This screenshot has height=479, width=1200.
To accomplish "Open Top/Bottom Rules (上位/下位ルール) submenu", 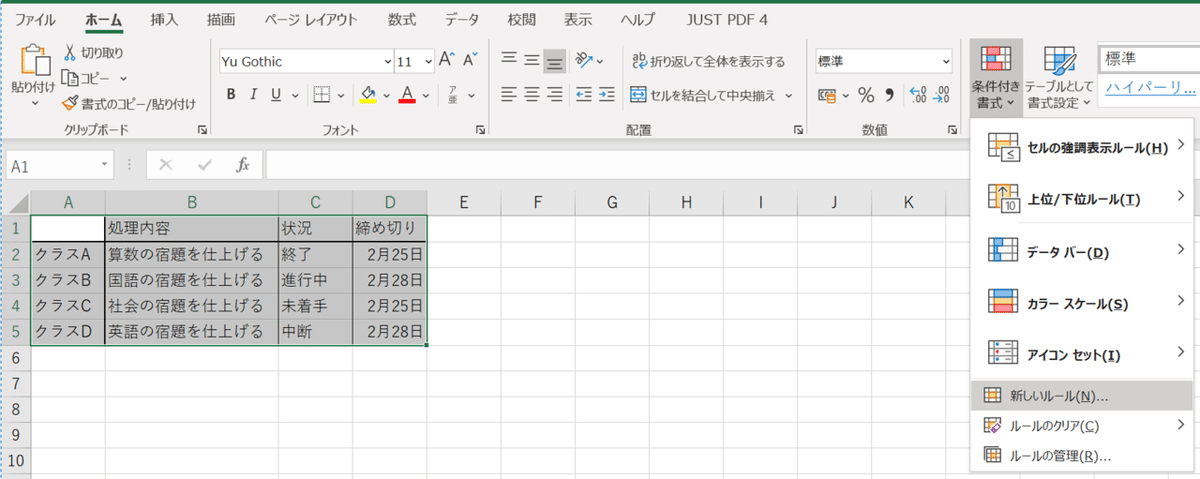I will (x=1082, y=198).
